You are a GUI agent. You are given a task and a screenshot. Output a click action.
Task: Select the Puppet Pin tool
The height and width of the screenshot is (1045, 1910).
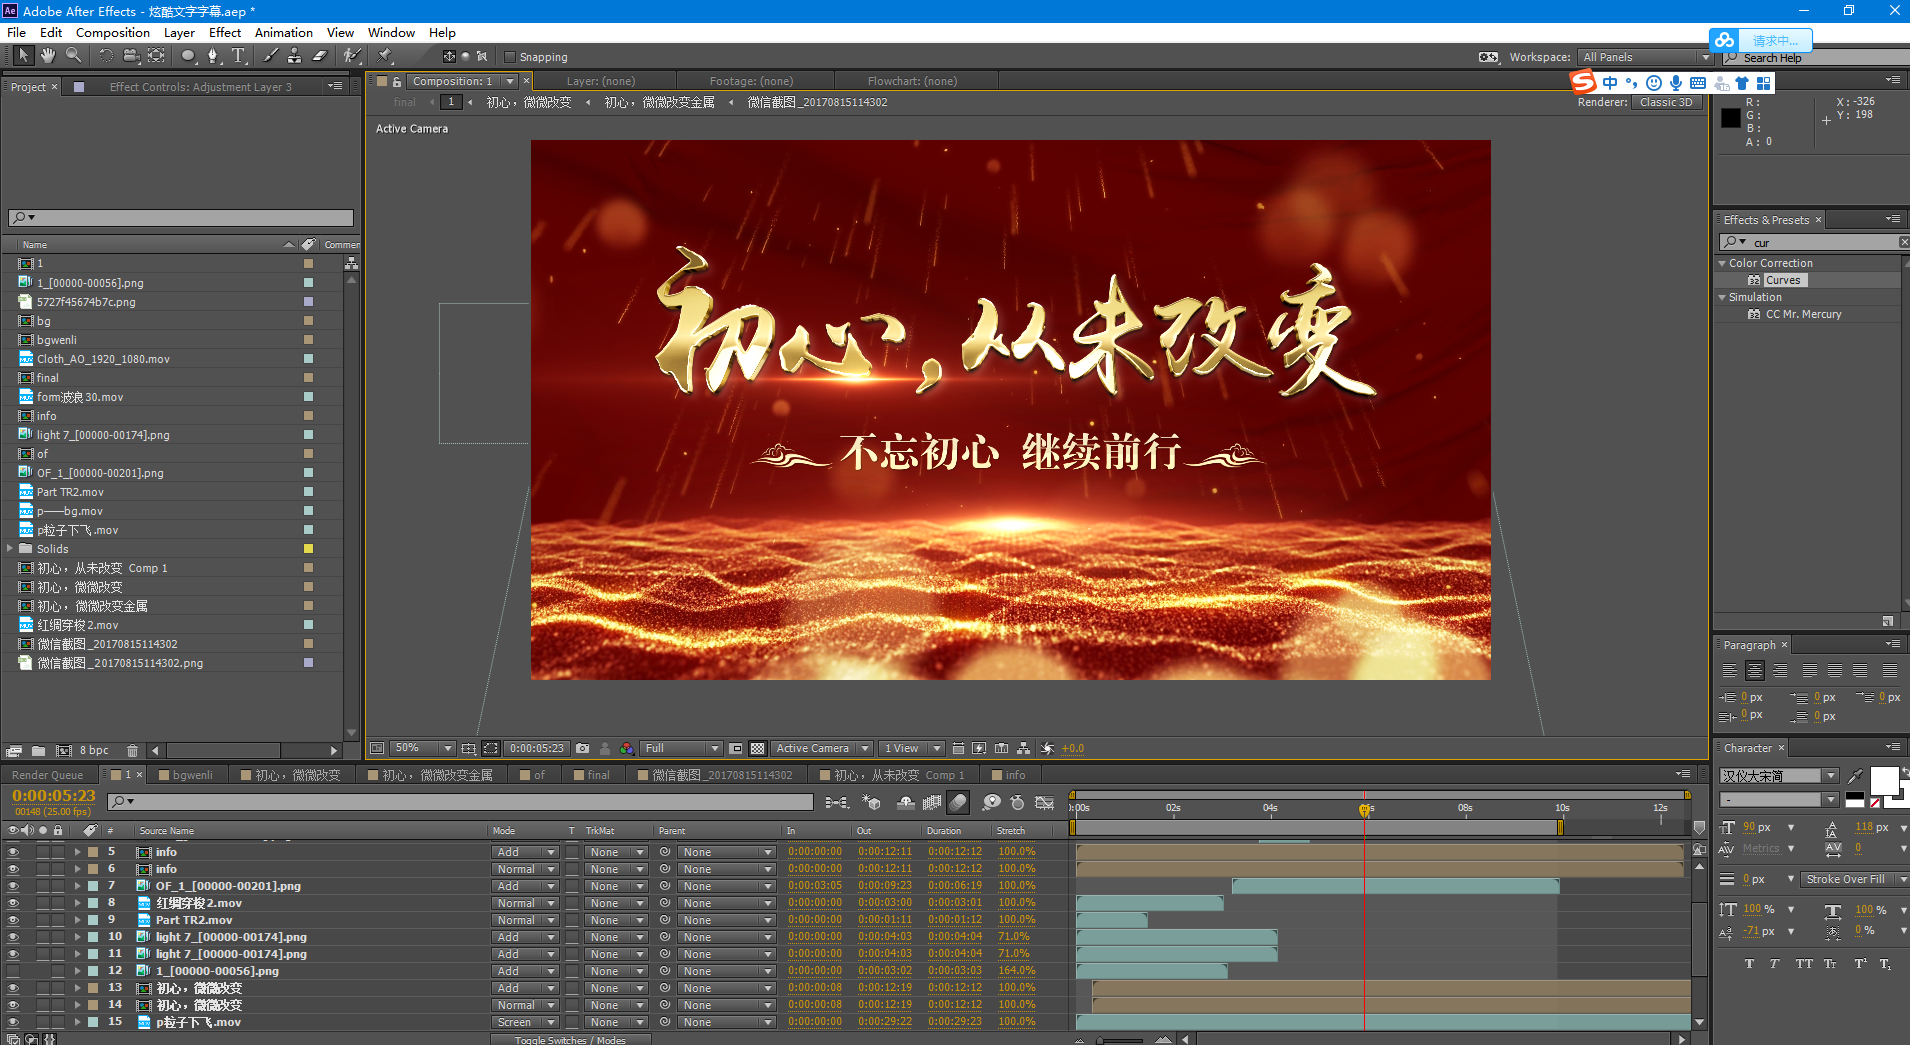pos(385,56)
